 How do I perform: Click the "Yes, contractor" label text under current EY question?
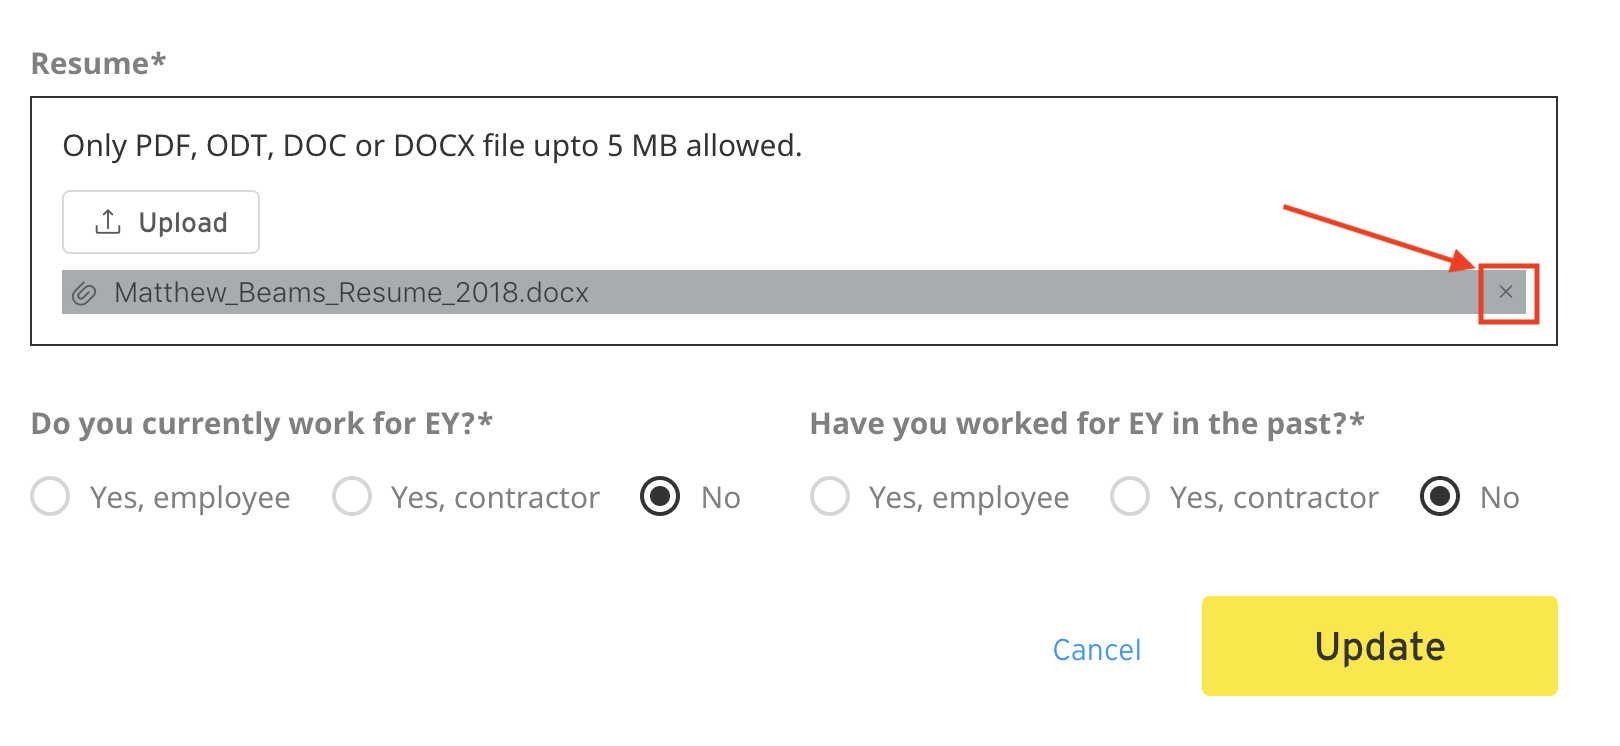495,498
